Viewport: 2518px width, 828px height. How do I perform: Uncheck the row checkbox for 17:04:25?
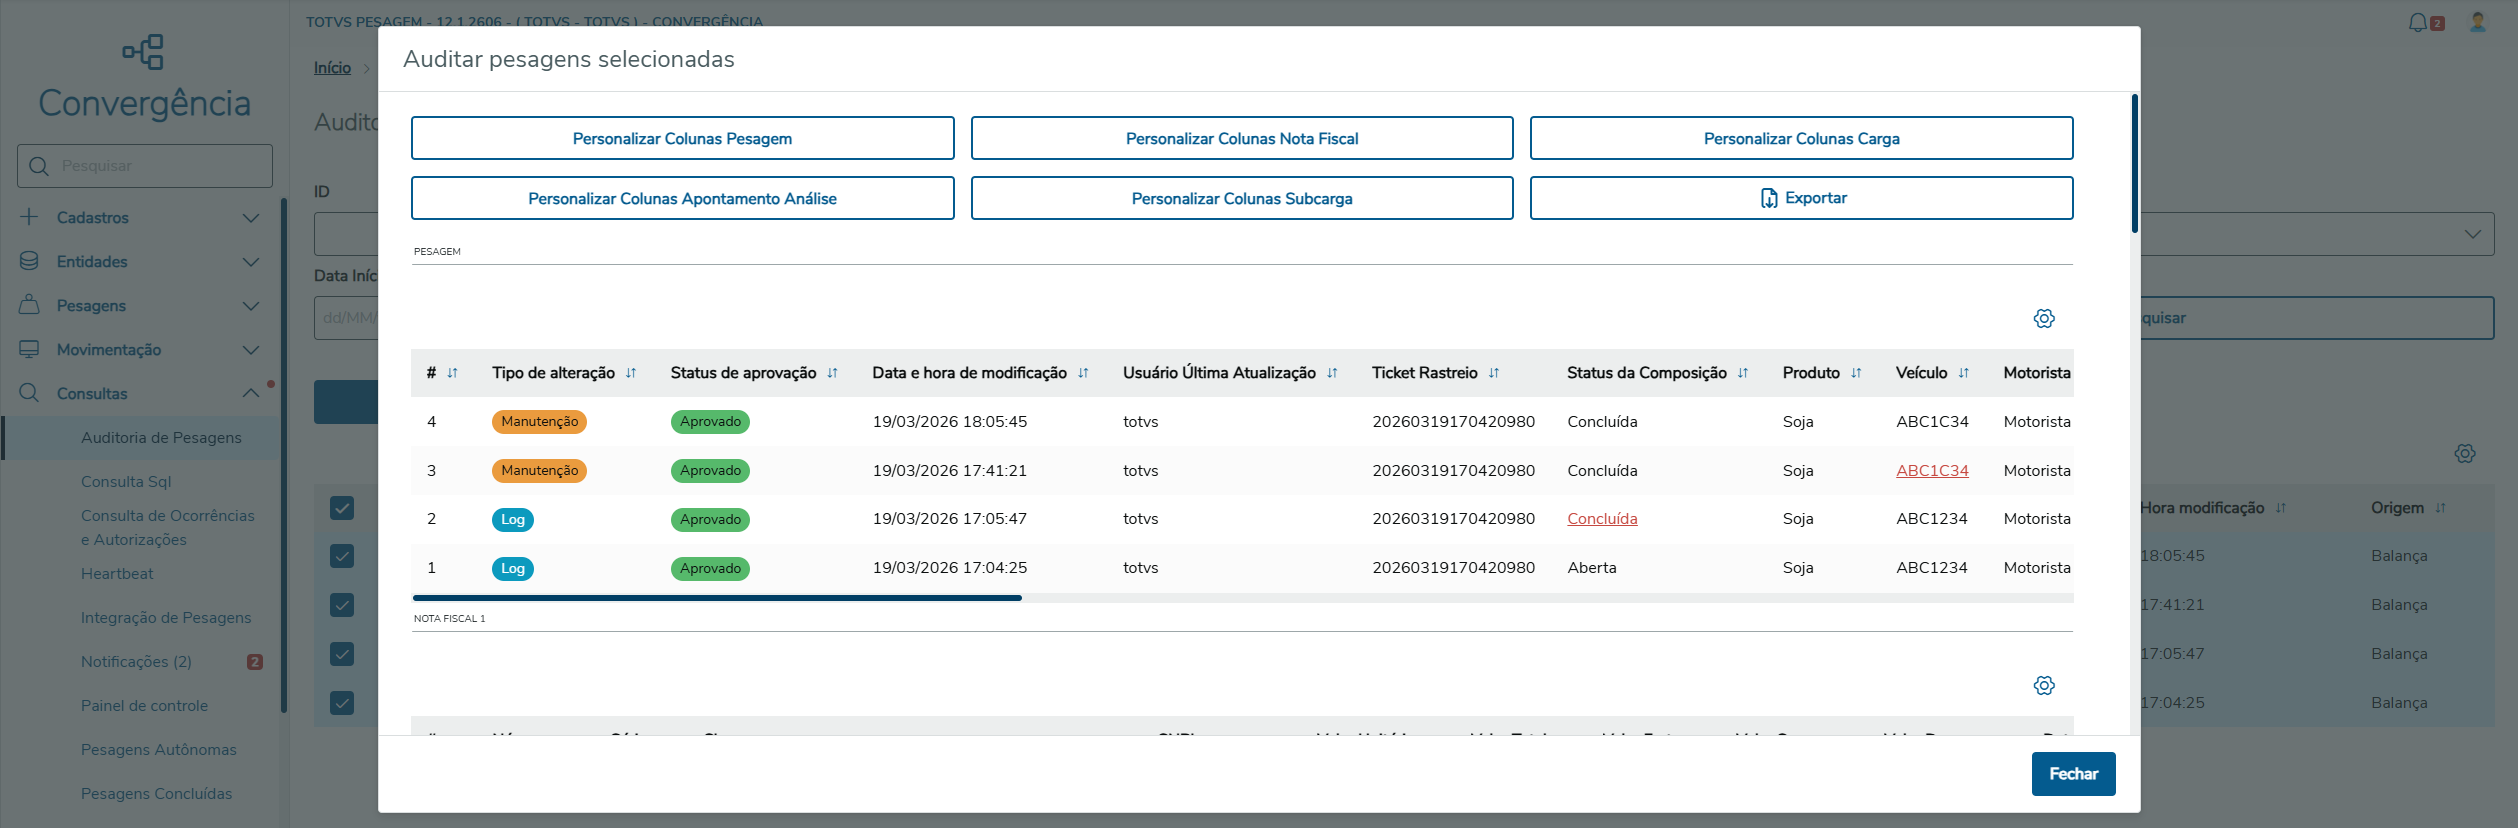click(342, 703)
